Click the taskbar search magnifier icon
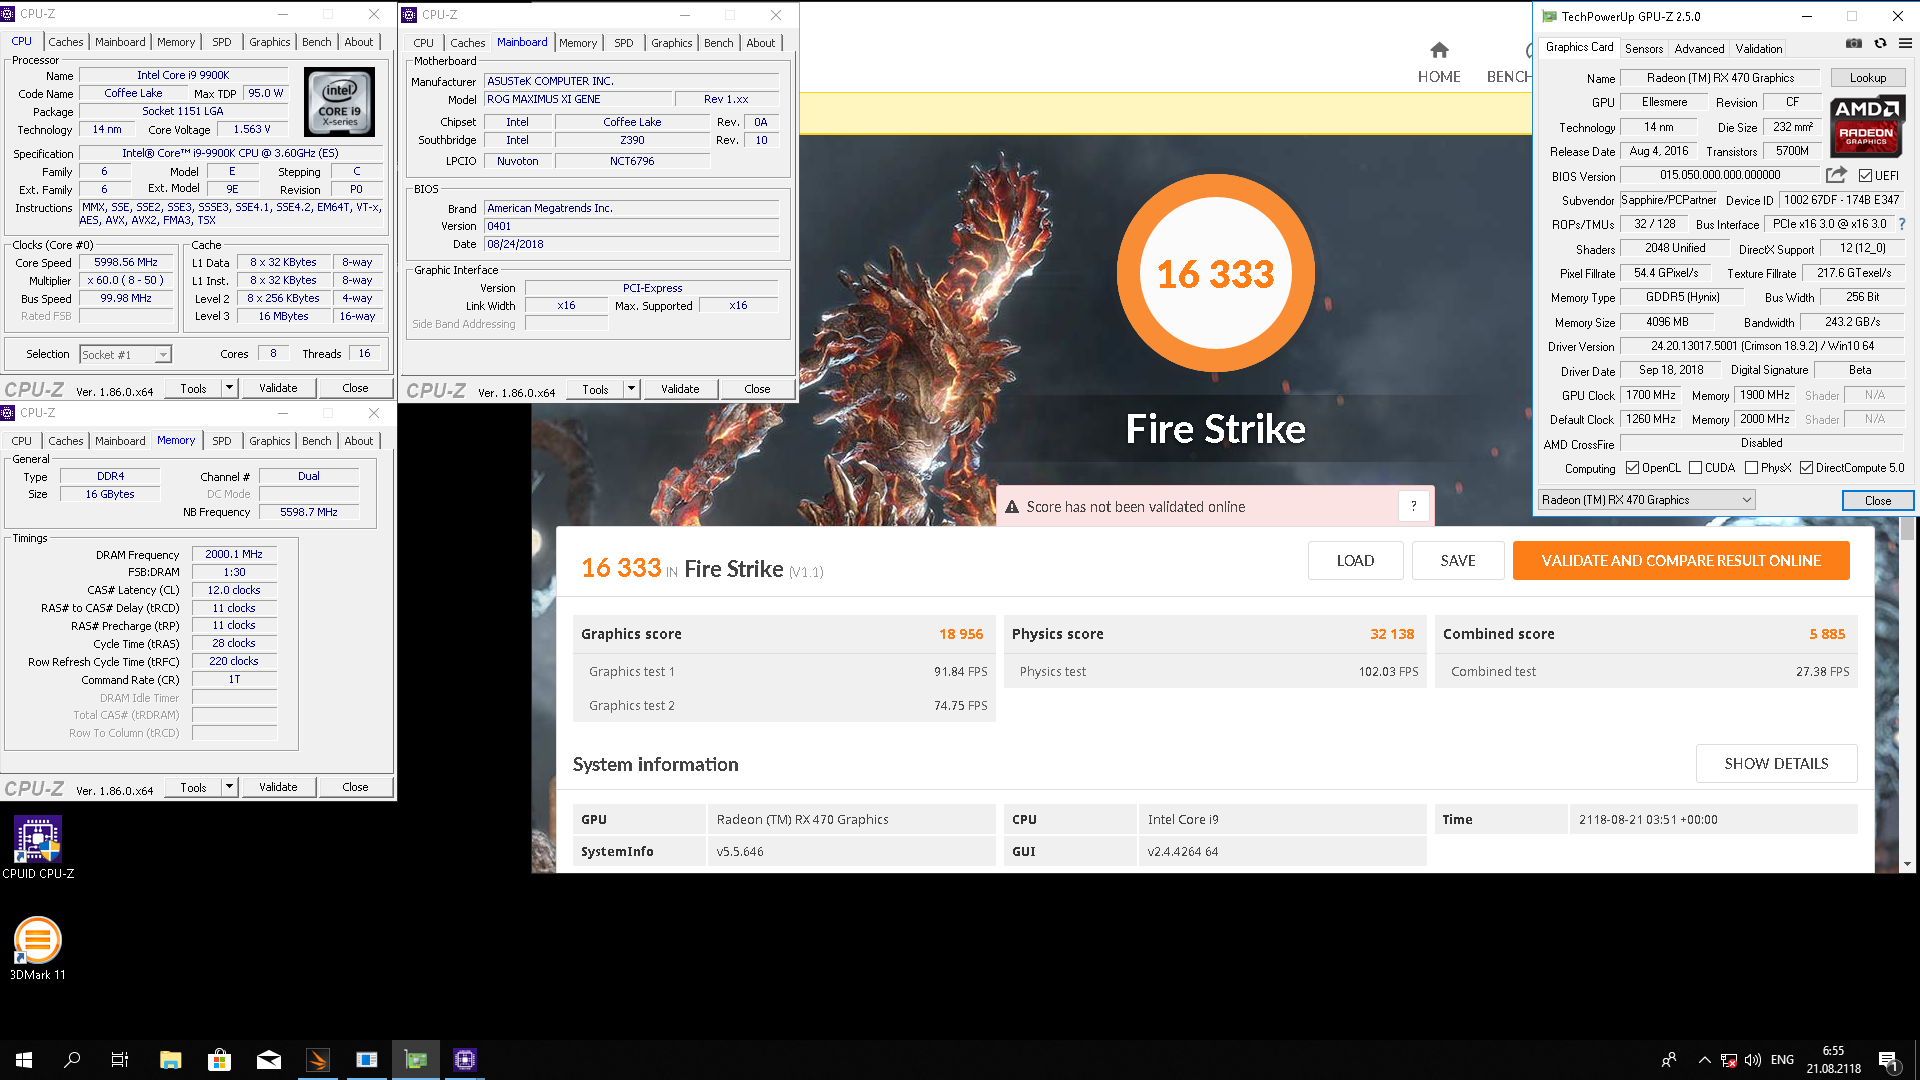The image size is (1920, 1080). [x=72, y=1060]
